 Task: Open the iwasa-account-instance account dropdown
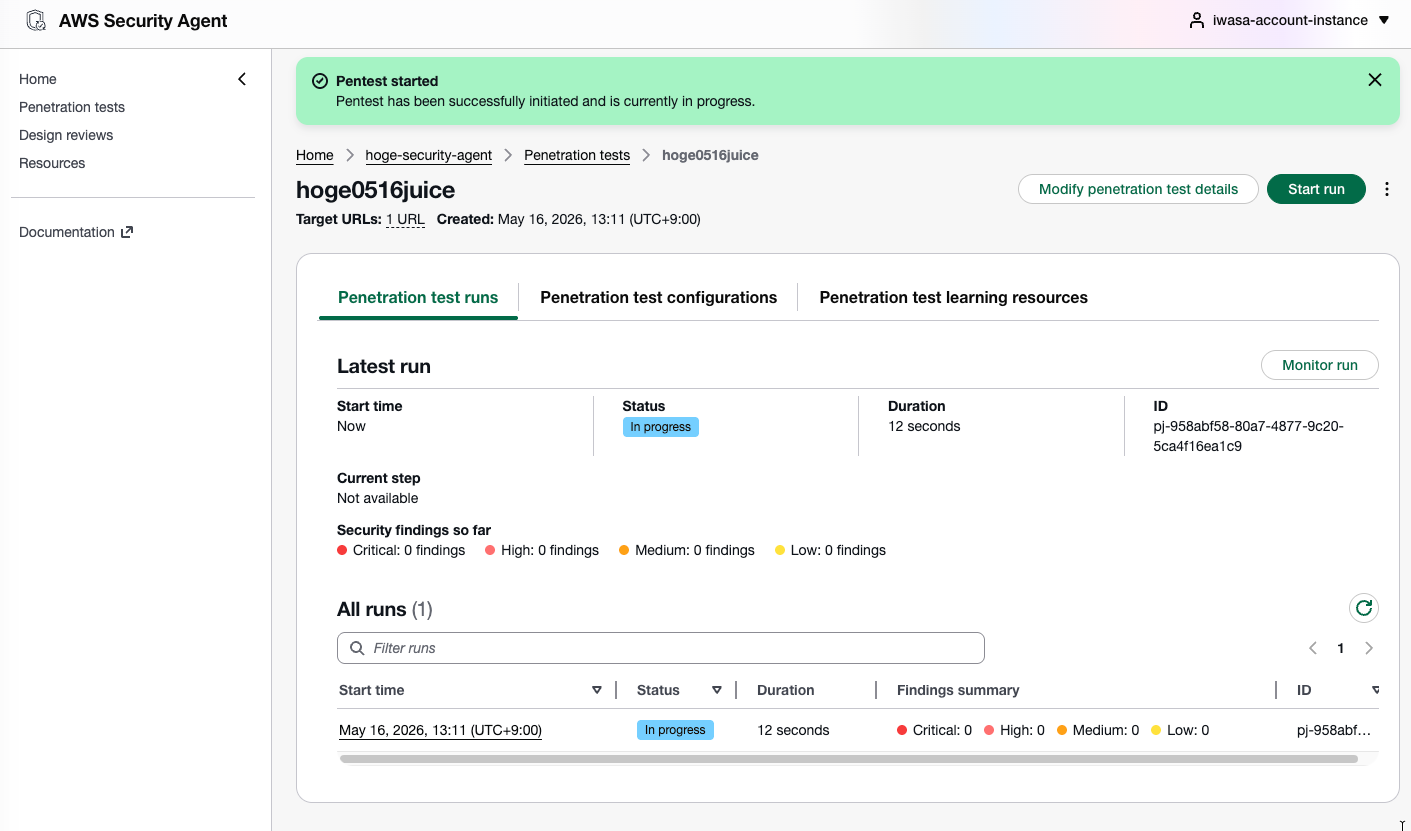[x=1289, y=20]
